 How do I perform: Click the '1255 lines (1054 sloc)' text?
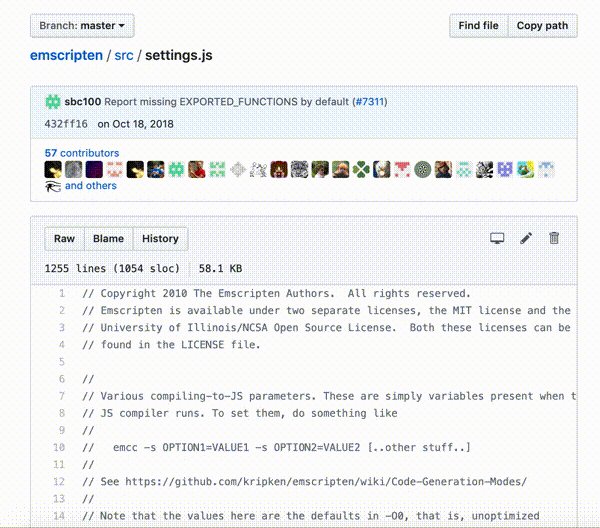point(112,269)
